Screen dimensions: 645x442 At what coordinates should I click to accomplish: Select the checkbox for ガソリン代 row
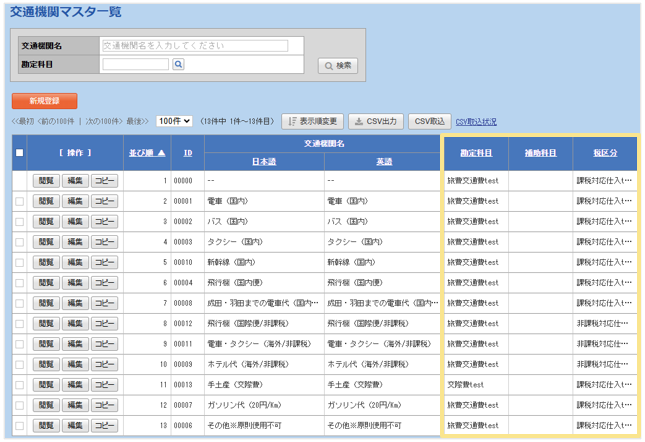pyautogui.click(x=19, y=405)
